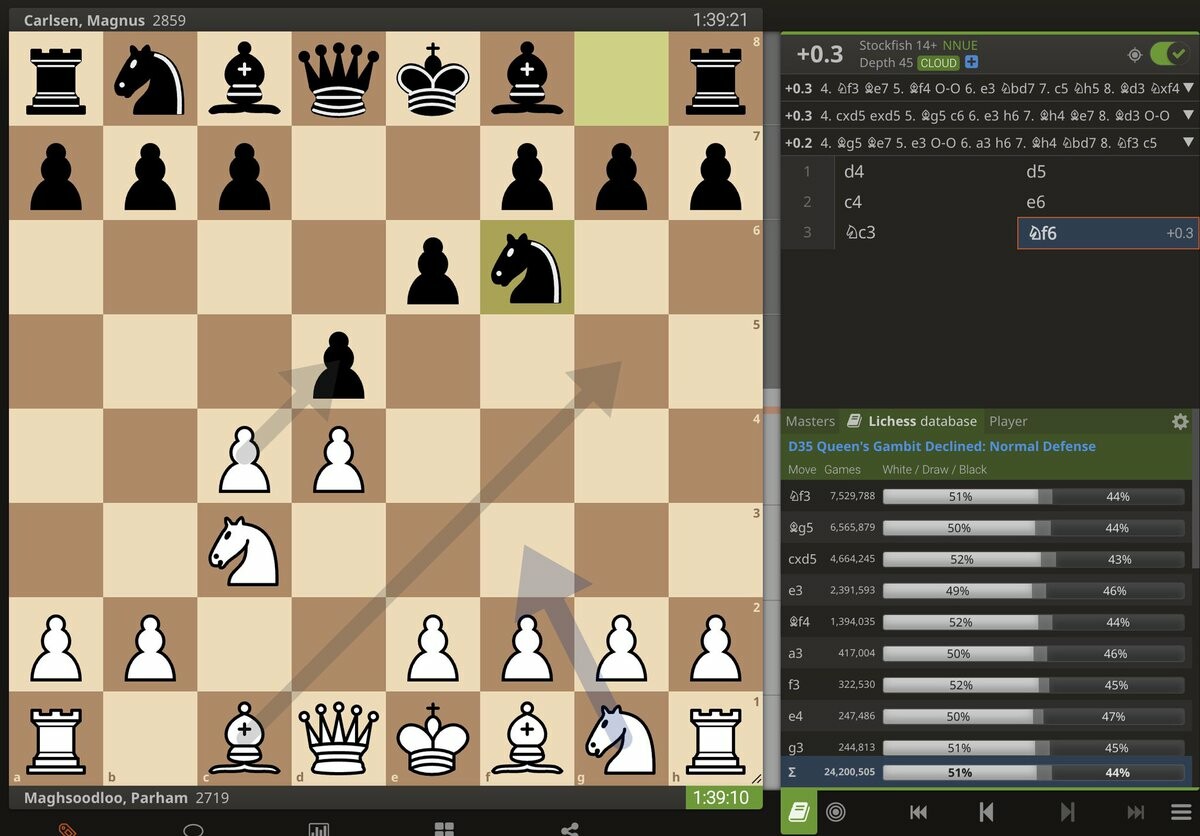The height and width of the screenshot is (836, 1200).
Task: Open the hamburger action menu
Action: pyautogui.click(x=1182, y=812)
